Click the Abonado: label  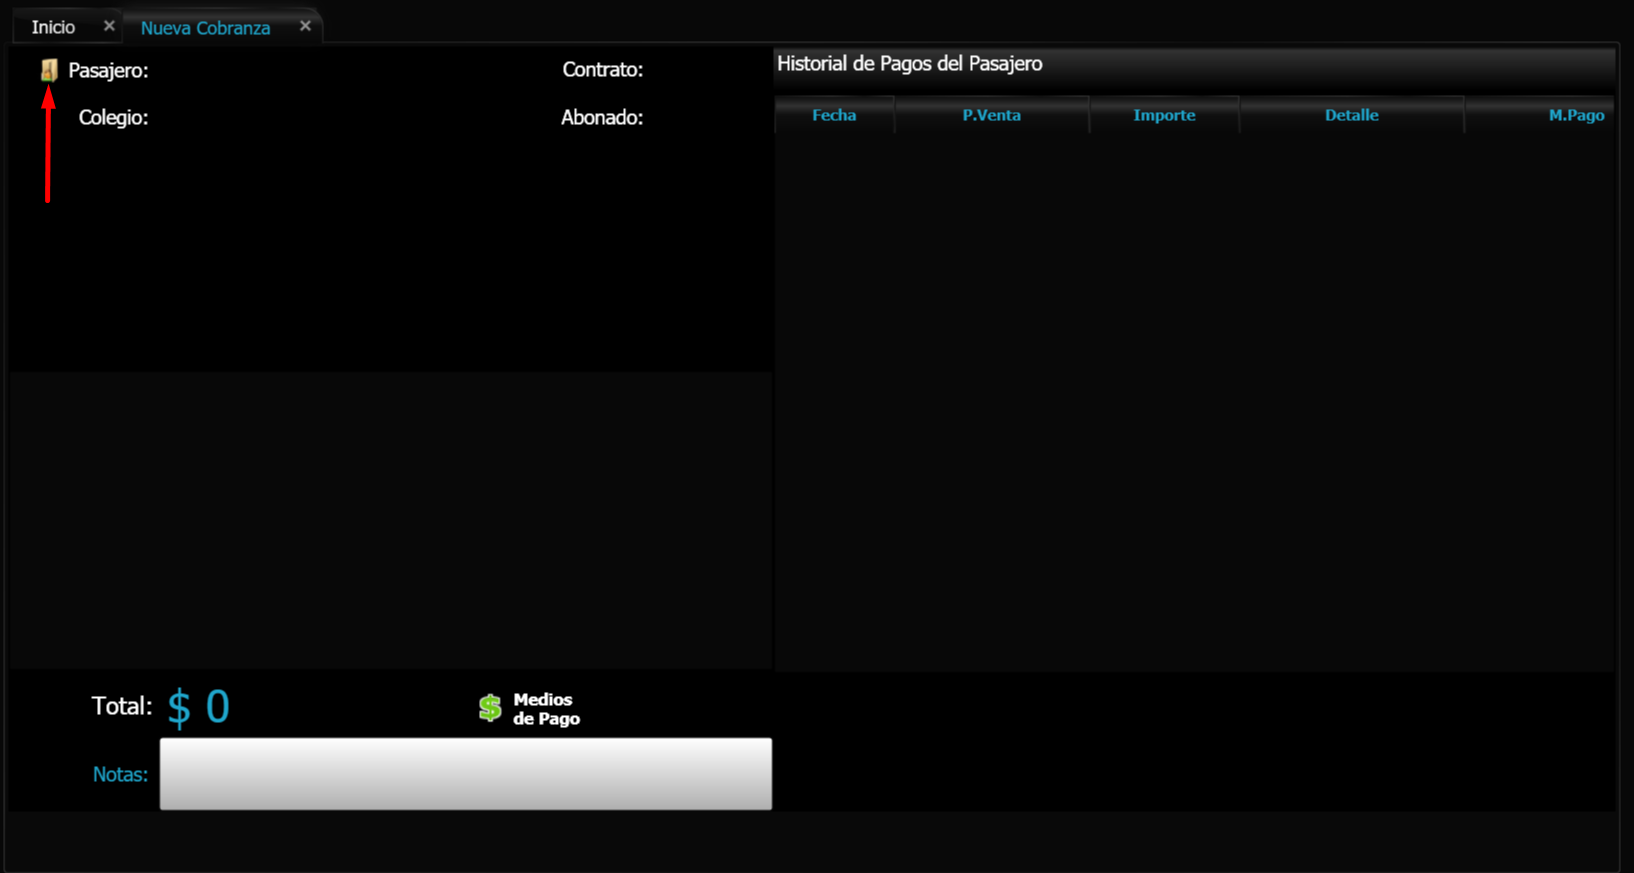(x=601, y=118)
